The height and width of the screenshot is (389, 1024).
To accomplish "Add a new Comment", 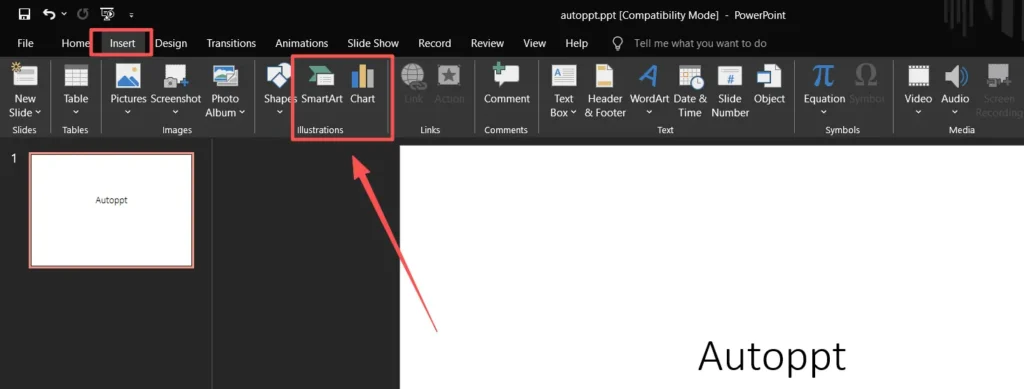I will pyautogui.click(x=507, y=84).
